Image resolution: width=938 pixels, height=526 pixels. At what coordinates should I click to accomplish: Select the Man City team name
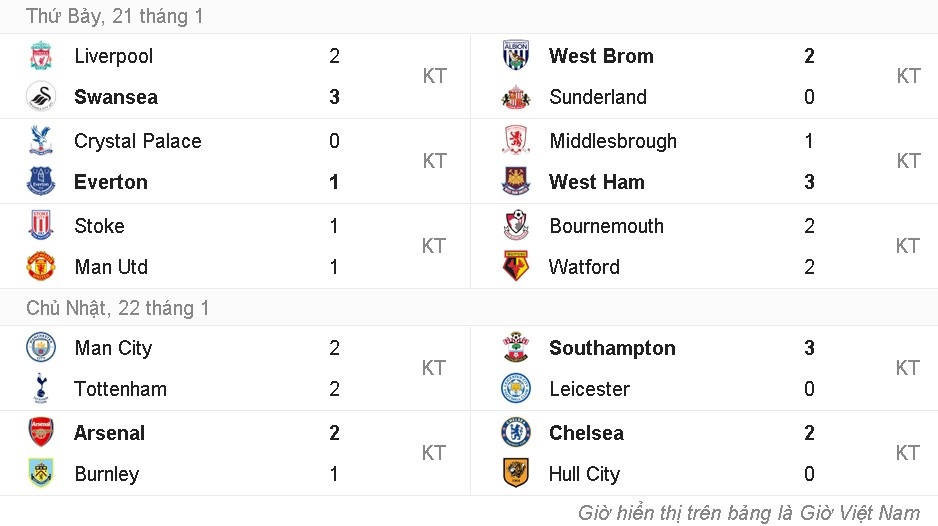tap(113, 348)
